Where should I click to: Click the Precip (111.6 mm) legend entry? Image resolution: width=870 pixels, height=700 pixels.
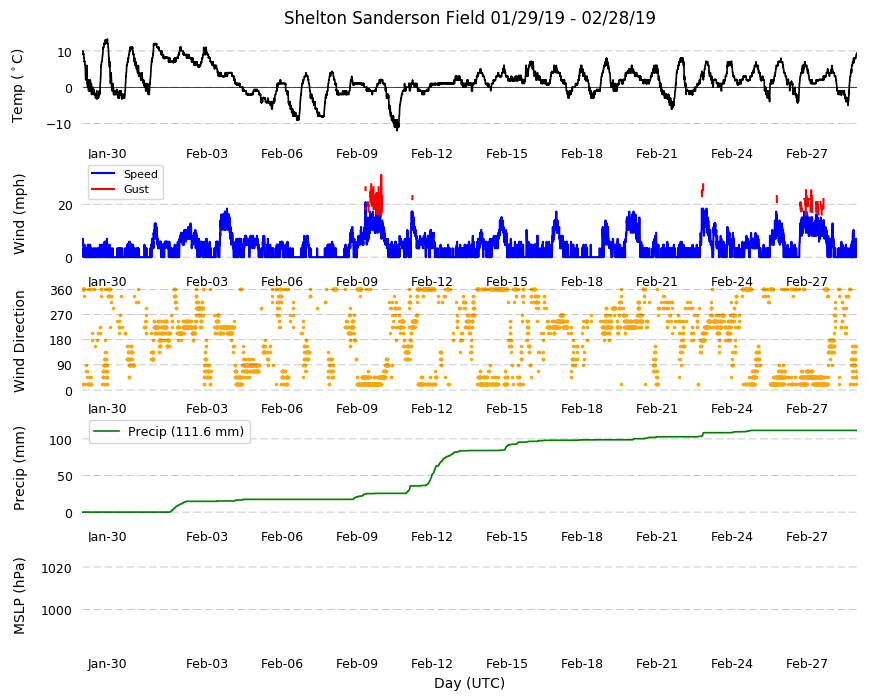click(170, 432)
